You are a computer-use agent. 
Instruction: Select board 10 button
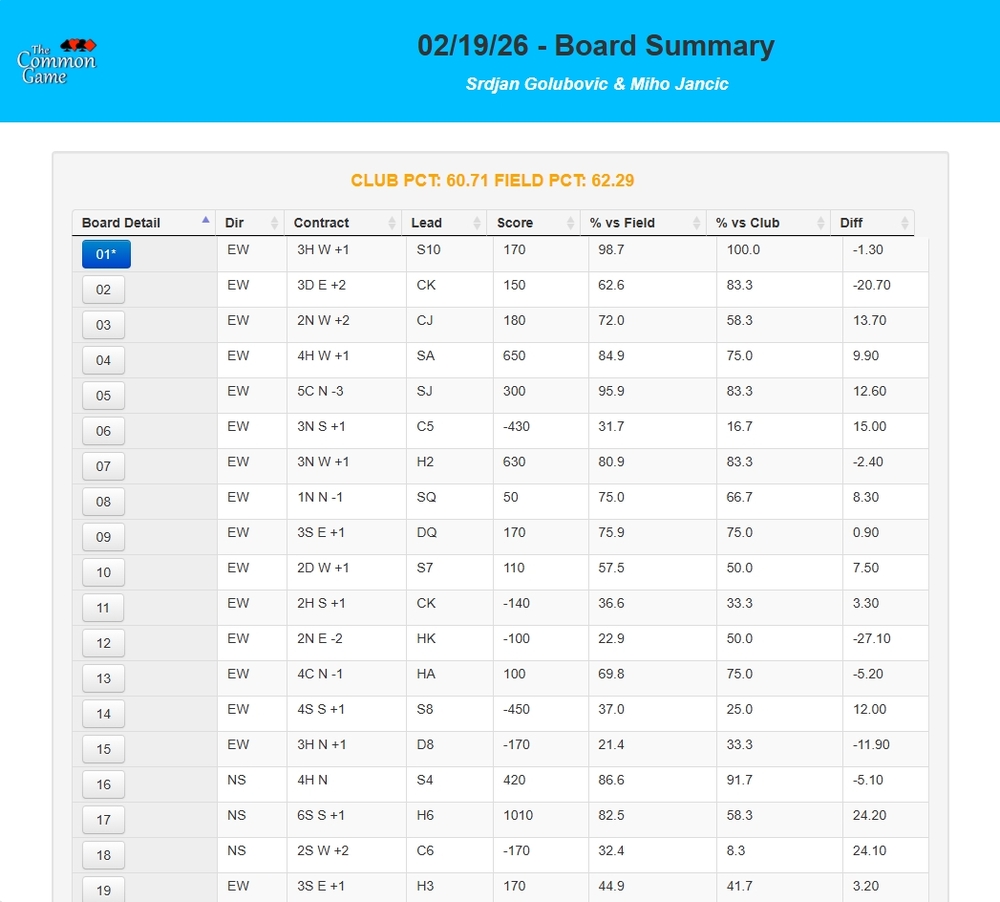pos(104,573)
